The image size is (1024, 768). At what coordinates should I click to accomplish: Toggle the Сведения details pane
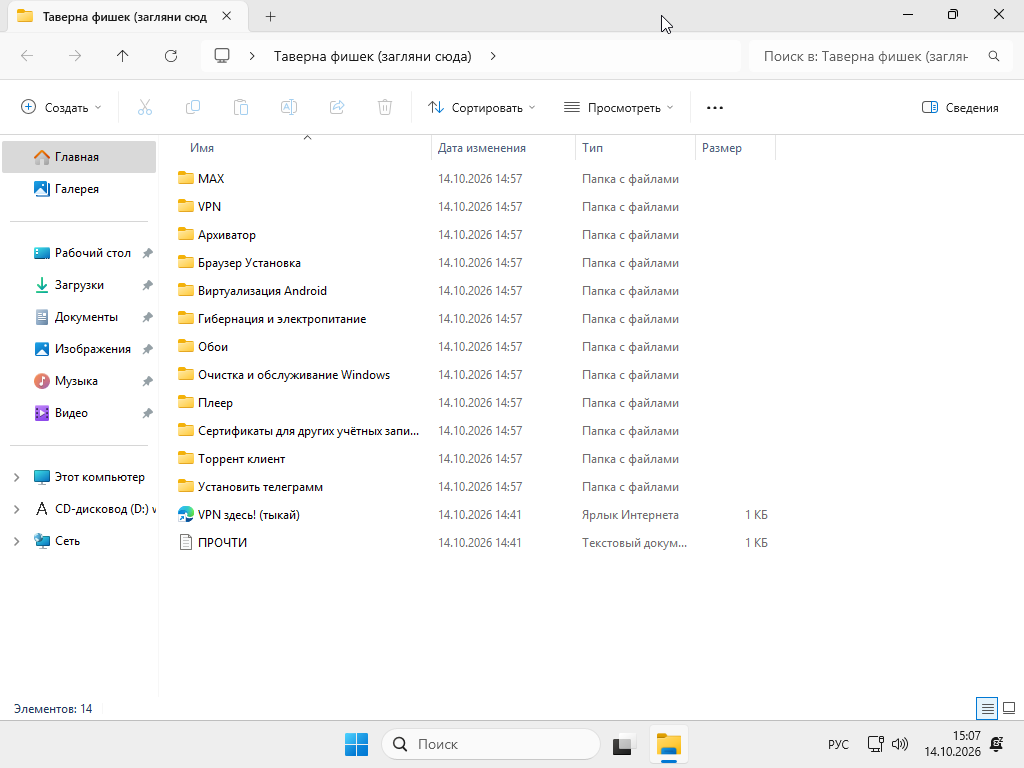(960, 108)
